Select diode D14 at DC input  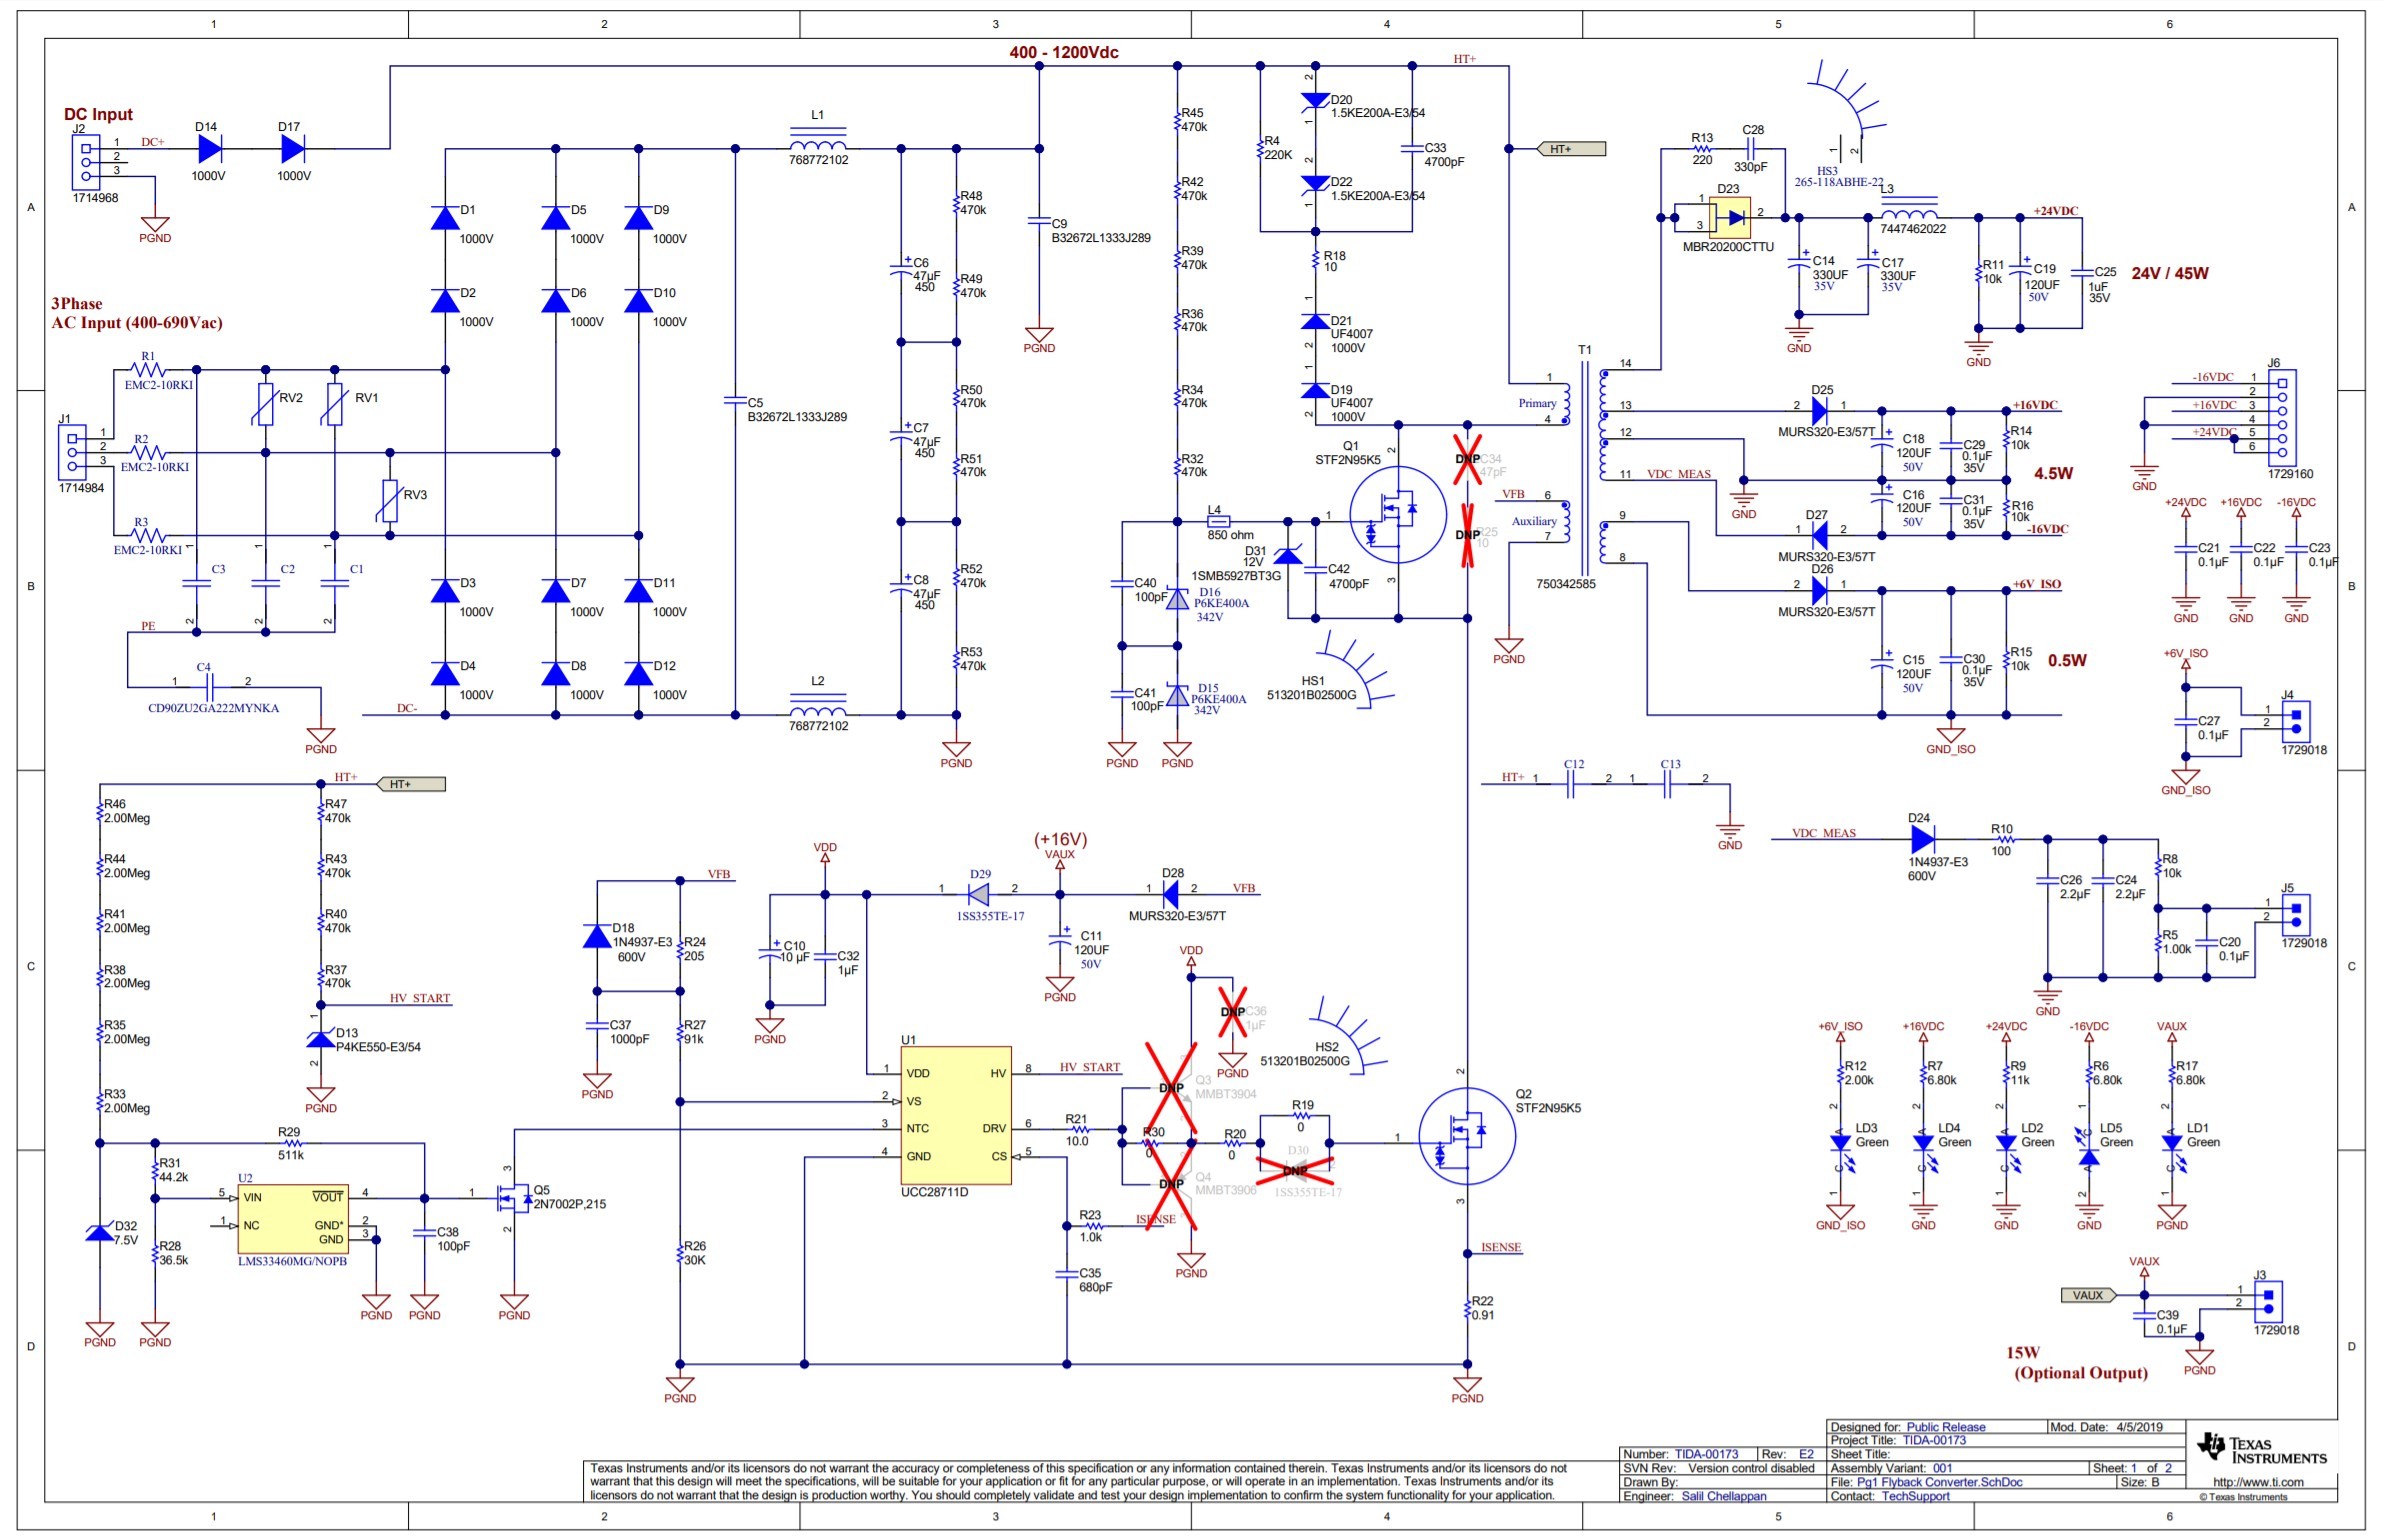(208, 149)
